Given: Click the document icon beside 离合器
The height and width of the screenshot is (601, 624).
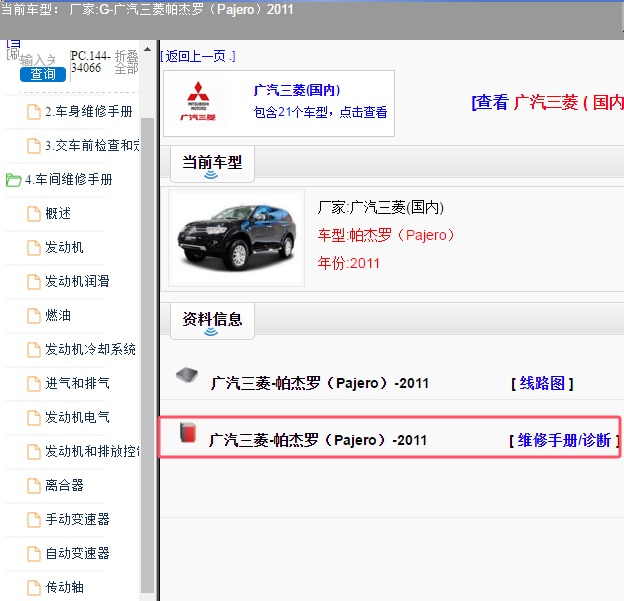Looking at the screenshot, I should click(34, 486).
